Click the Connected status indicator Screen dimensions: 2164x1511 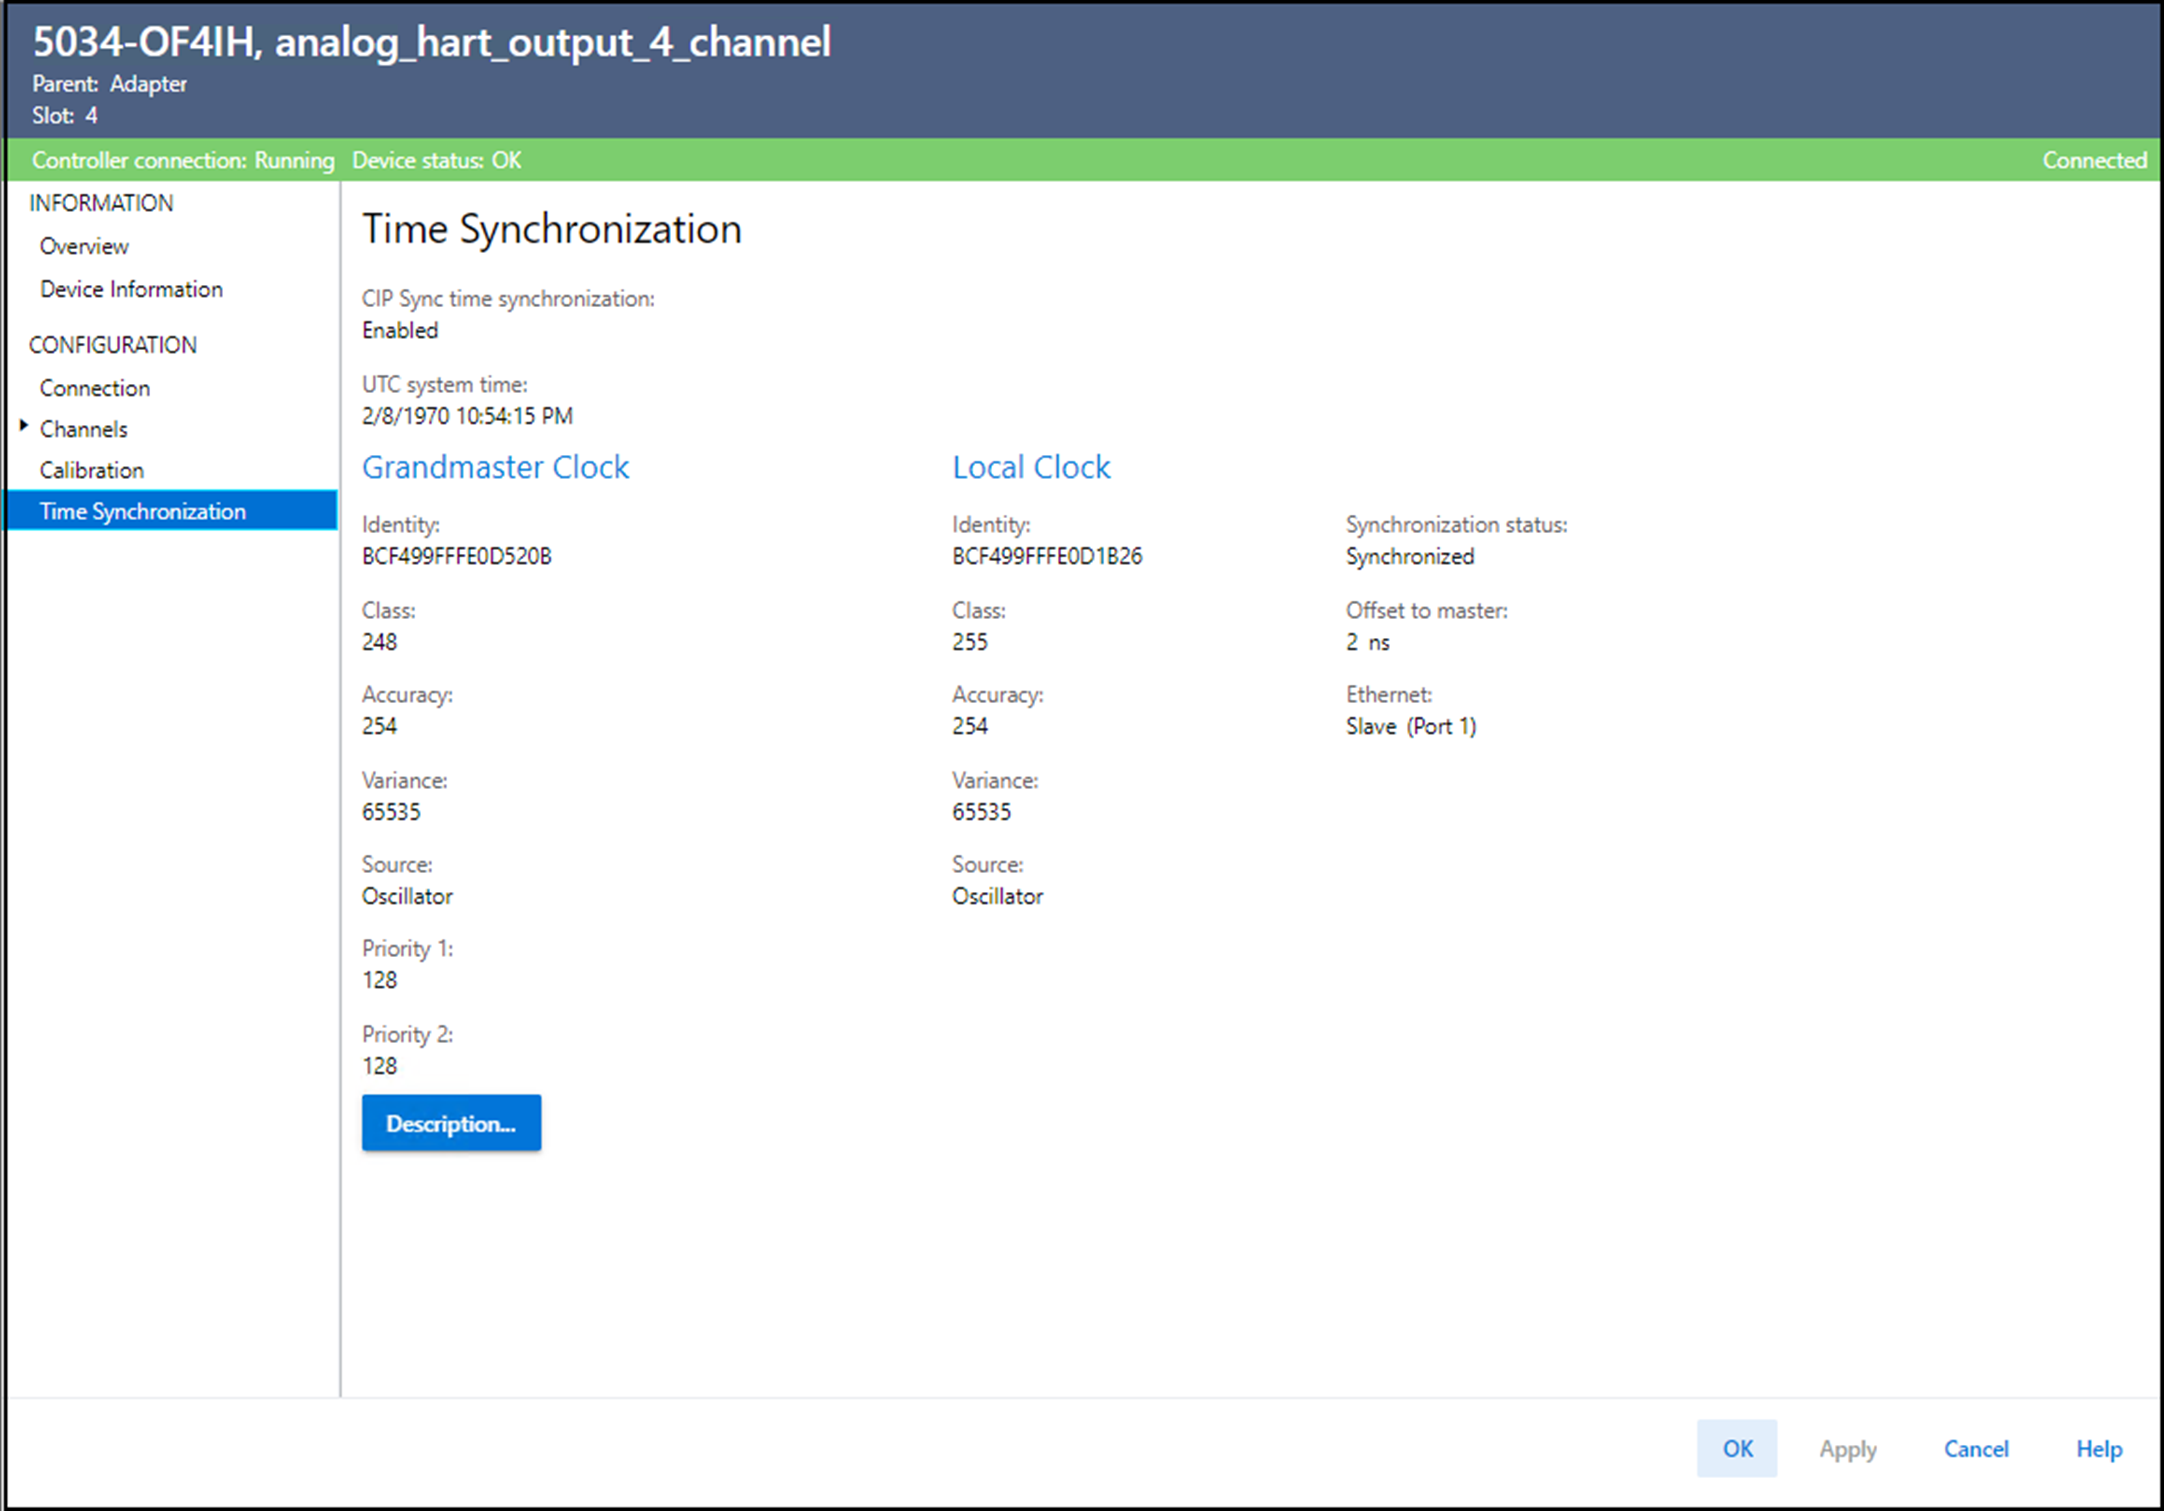point(2094,160)
